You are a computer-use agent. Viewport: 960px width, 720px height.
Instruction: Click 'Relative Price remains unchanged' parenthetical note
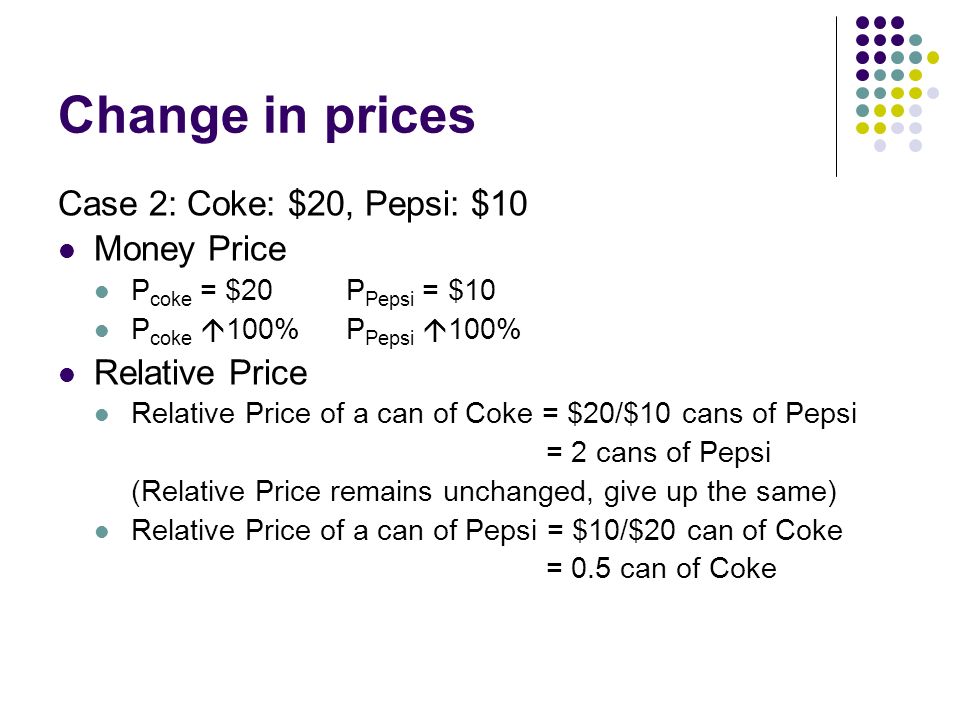484,492
